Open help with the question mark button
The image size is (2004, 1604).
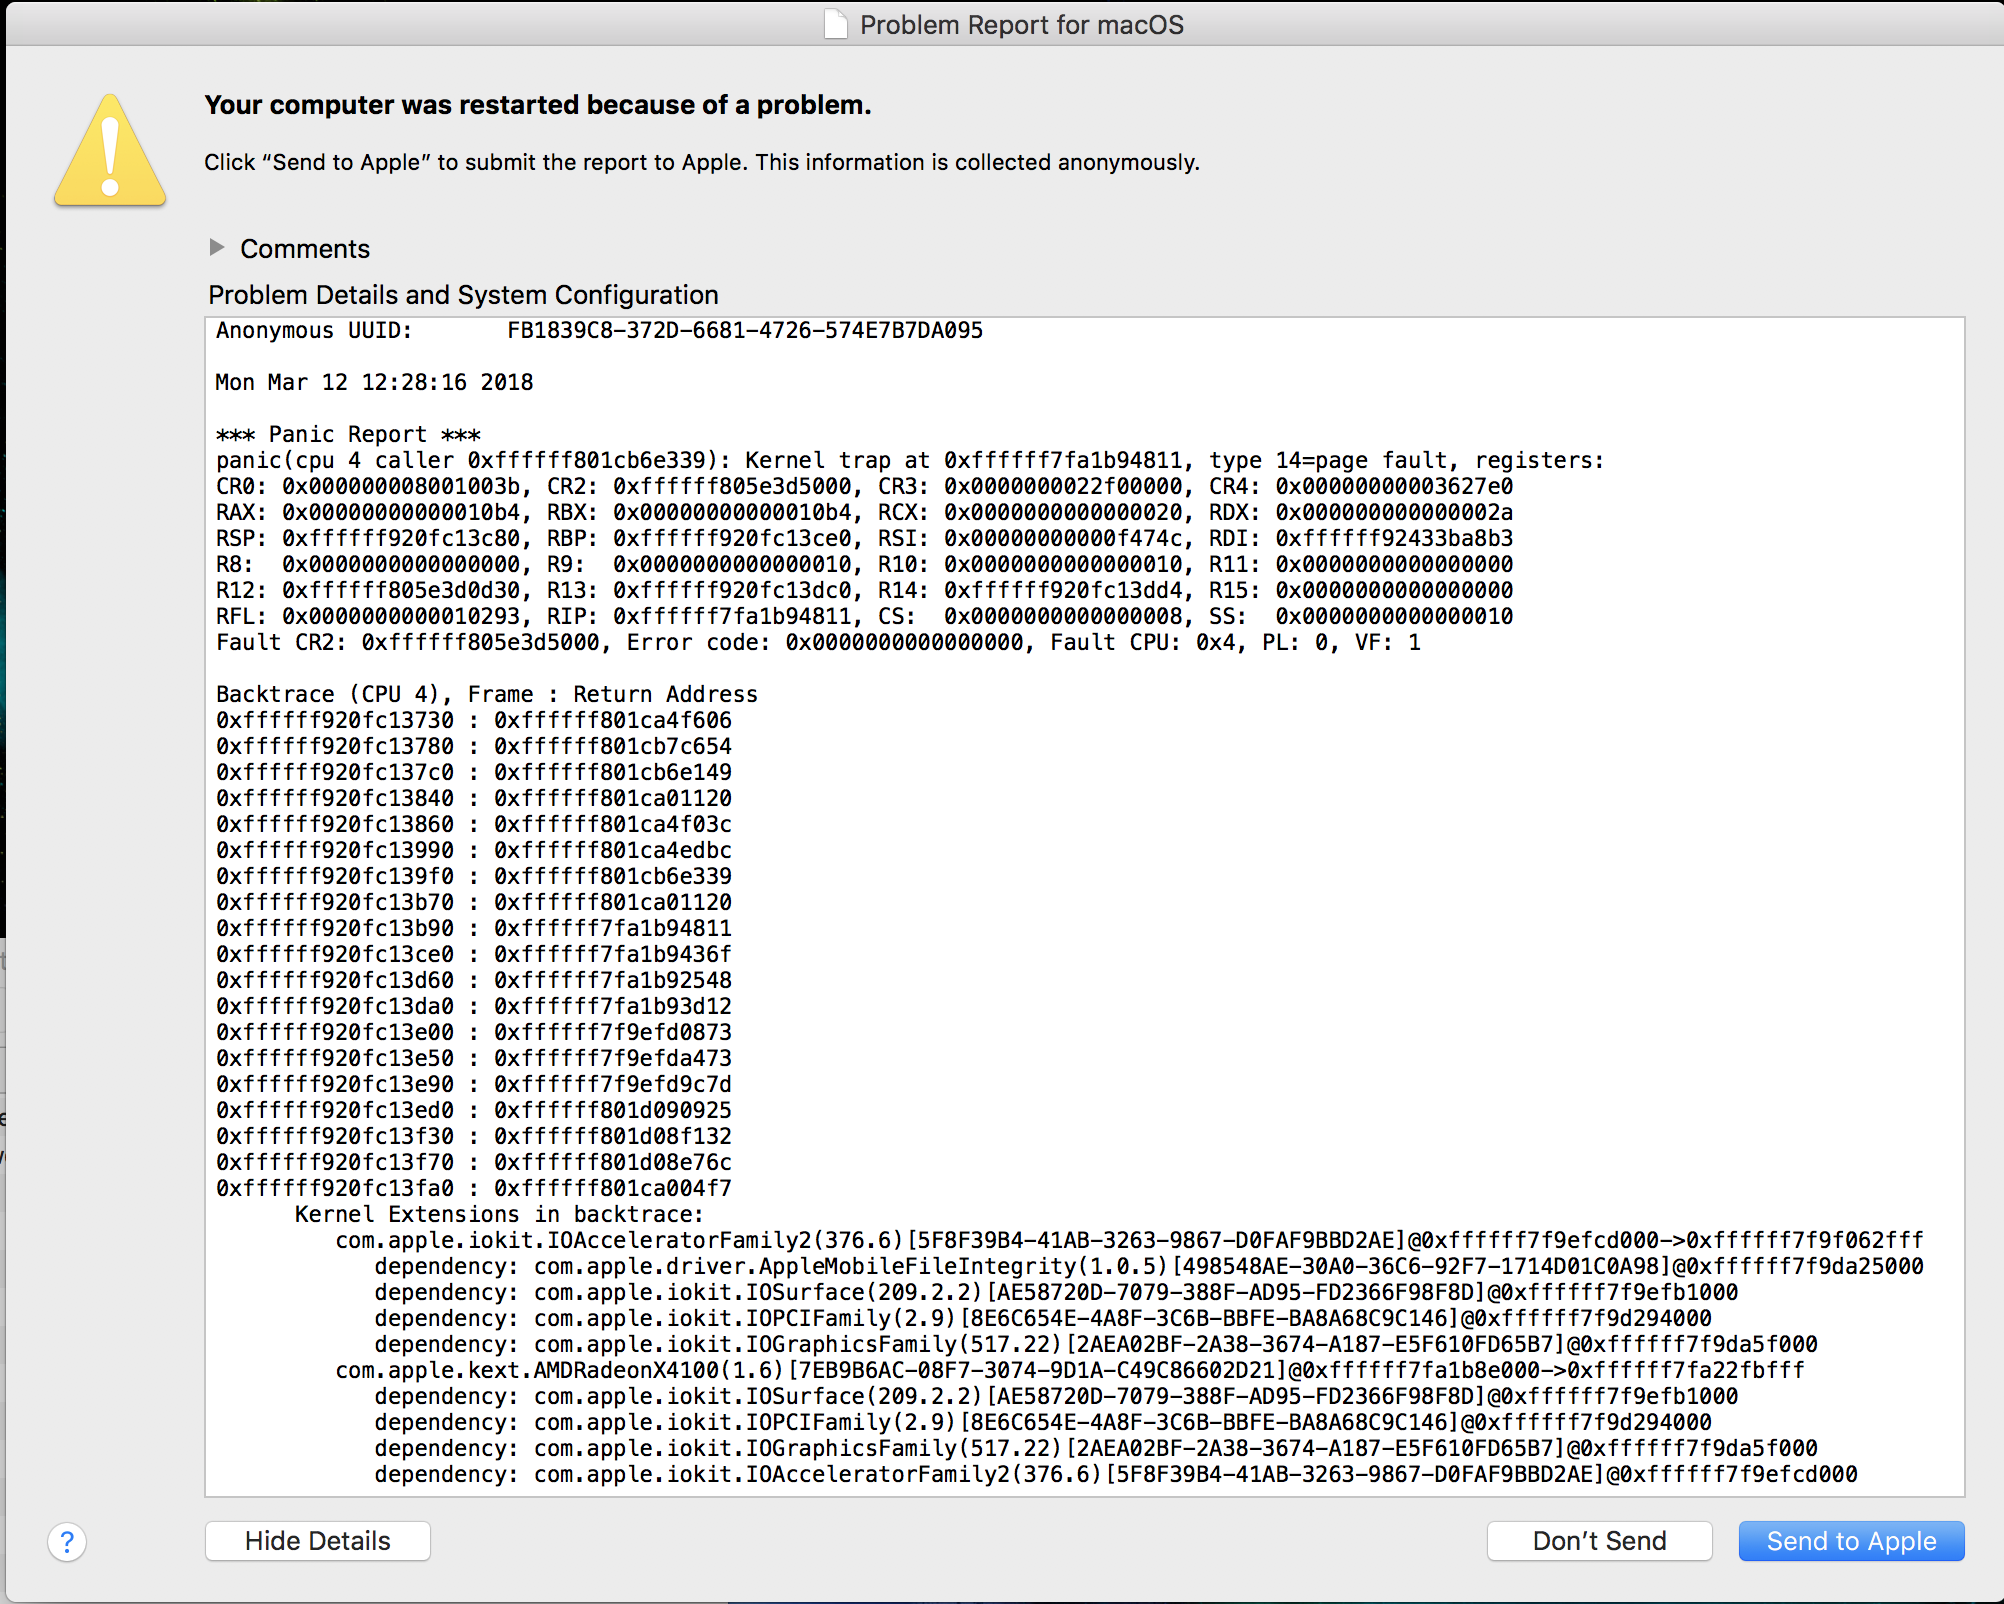click(x=67, y=1542)
